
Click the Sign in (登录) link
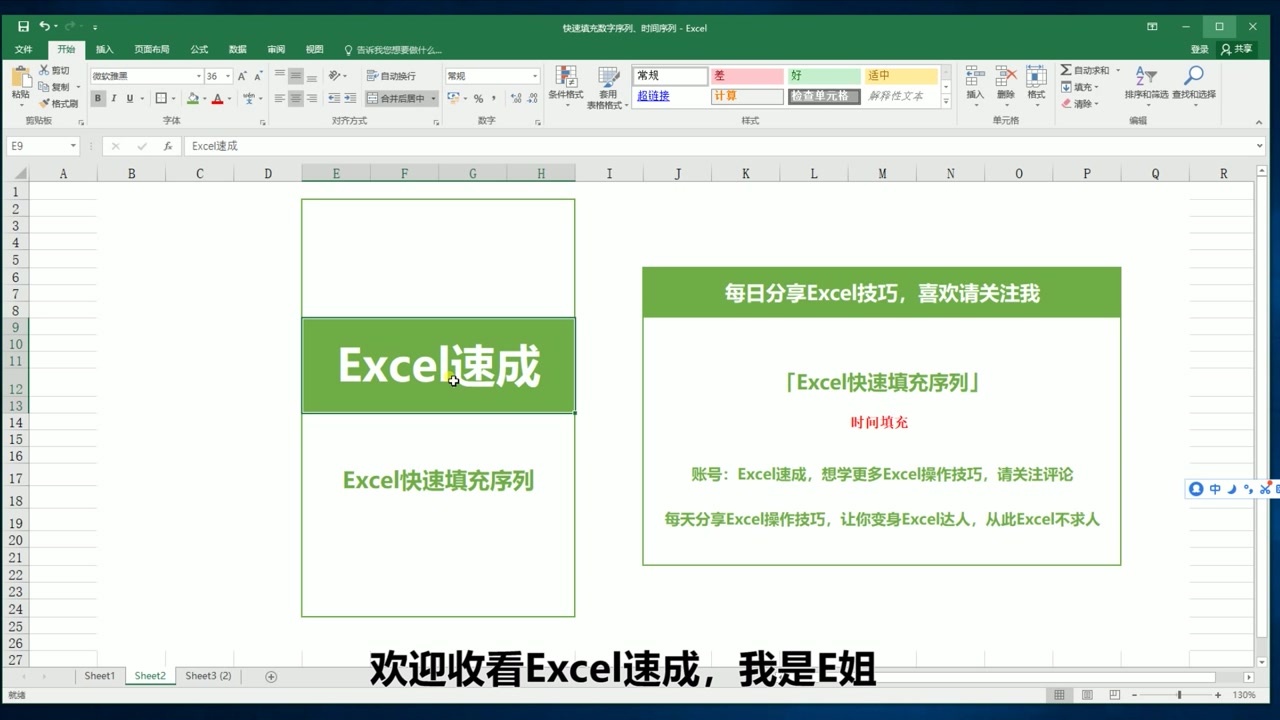[x=1200, y=49]
